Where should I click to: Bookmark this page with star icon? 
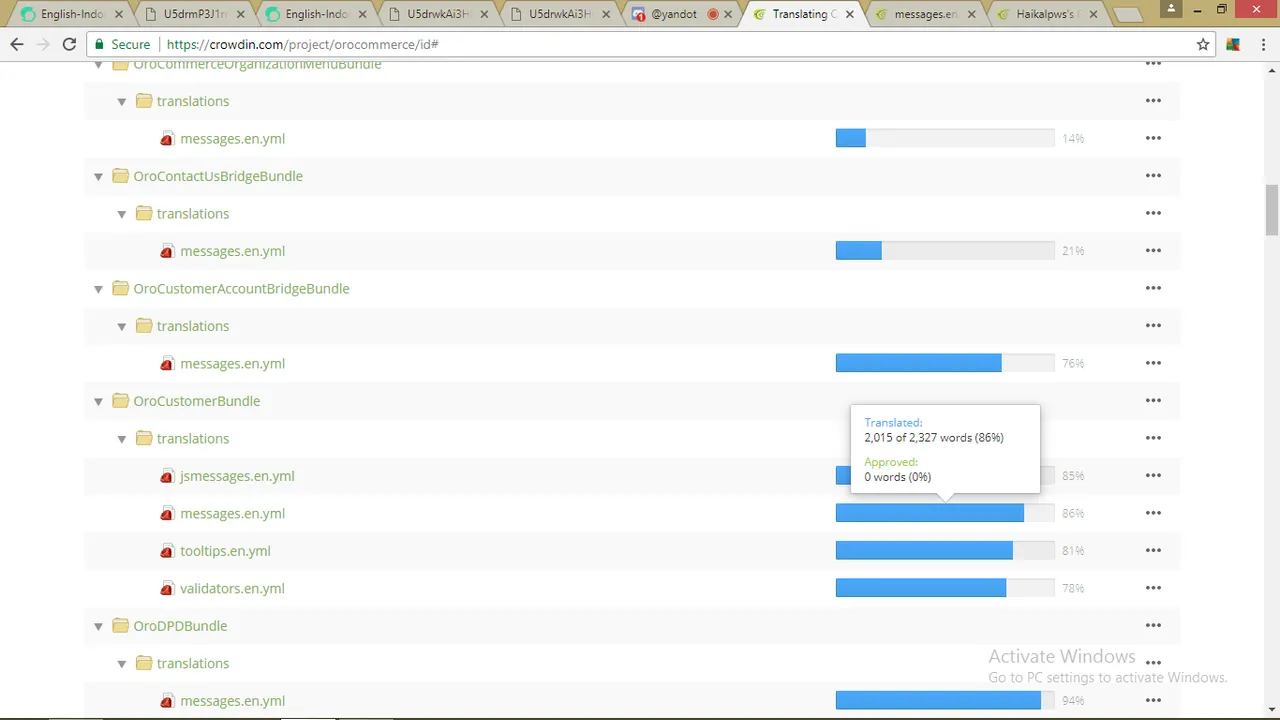1203,44
